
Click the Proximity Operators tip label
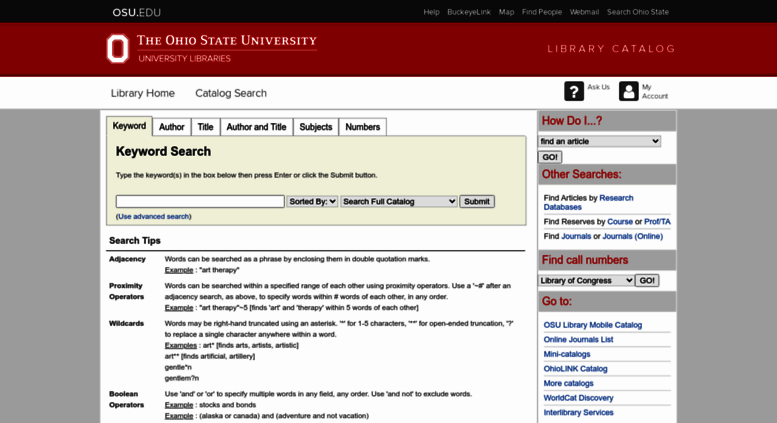coord(126,291)
